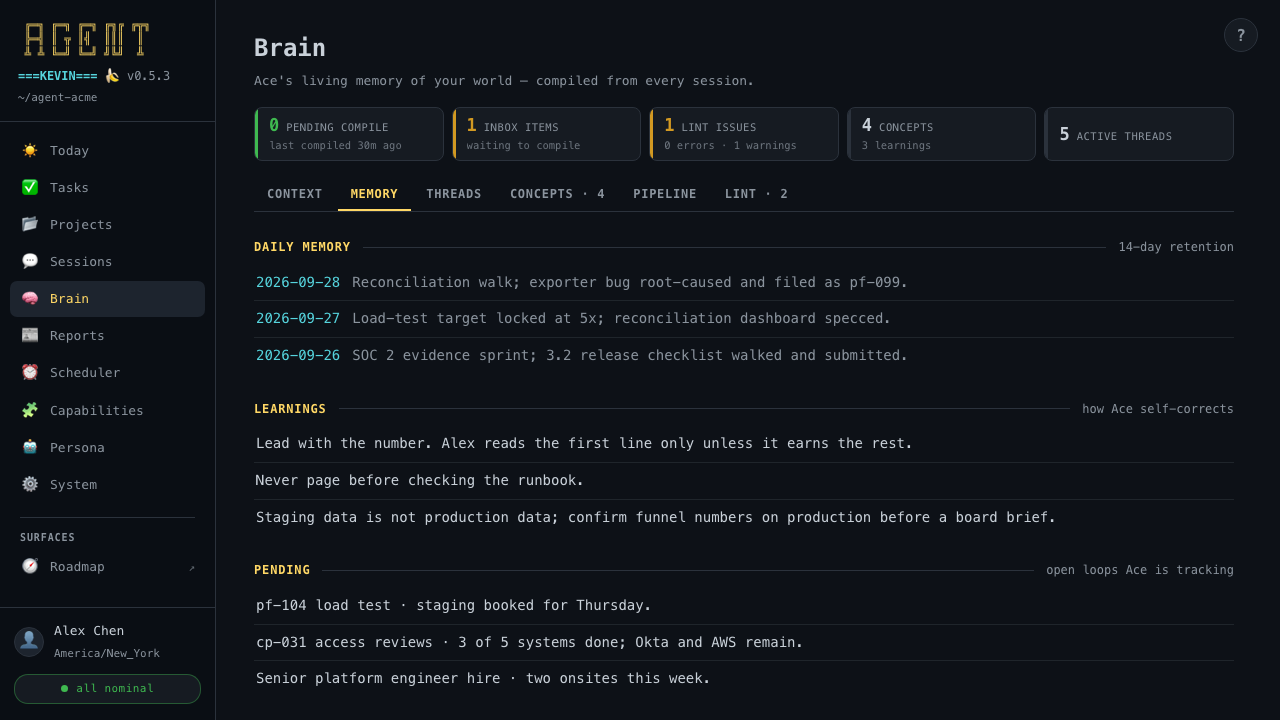Select the Sessions speech bubble icon
The height and width of the screenshot is (720, 1280).
coord(30,261)
